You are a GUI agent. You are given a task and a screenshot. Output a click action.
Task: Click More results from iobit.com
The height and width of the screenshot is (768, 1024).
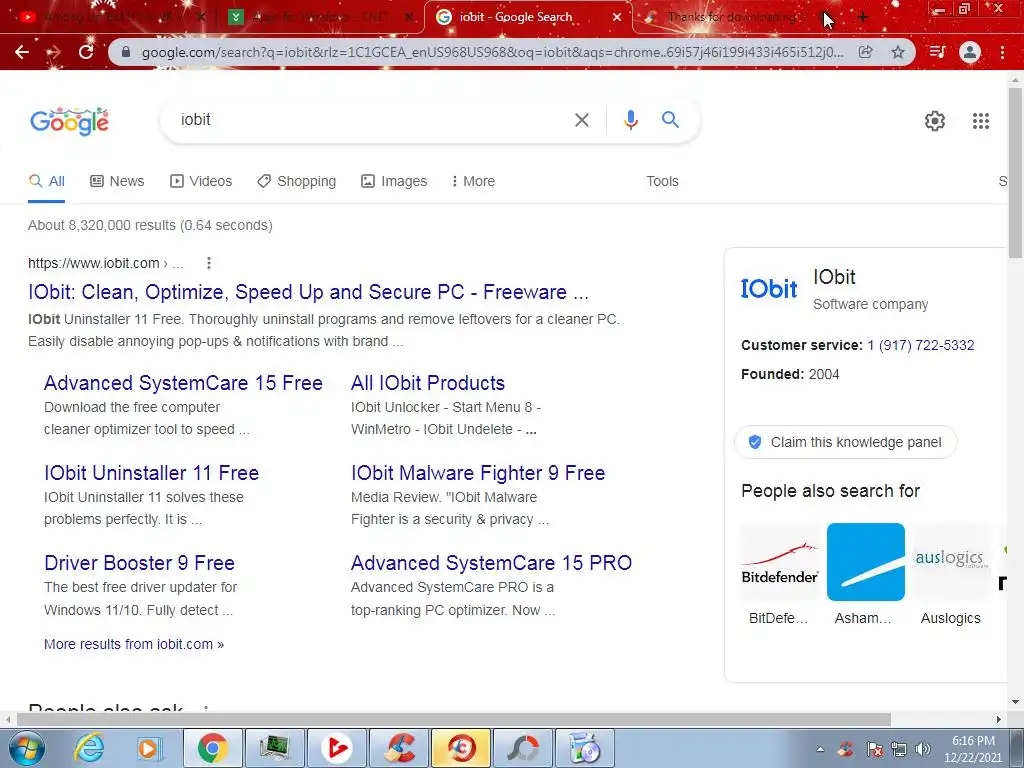pyautogui.click(x=134, y=644)
